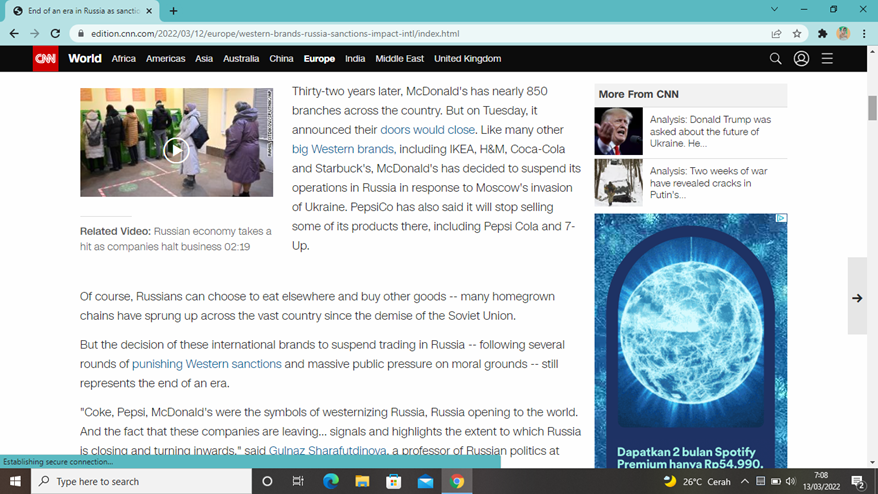Go to the World section

coord(85,58)
